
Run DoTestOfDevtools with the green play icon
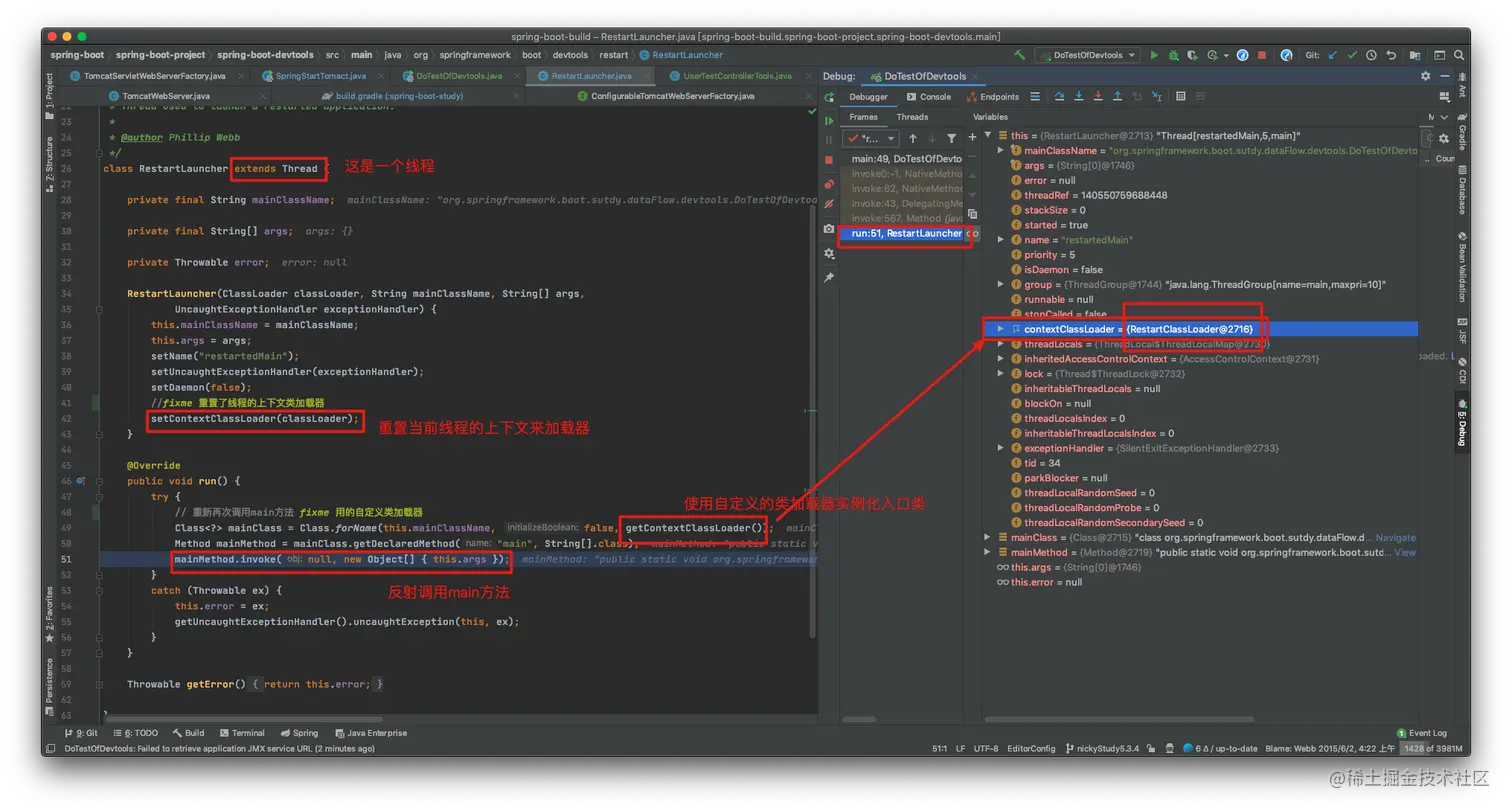click(x=1154, y=55)
